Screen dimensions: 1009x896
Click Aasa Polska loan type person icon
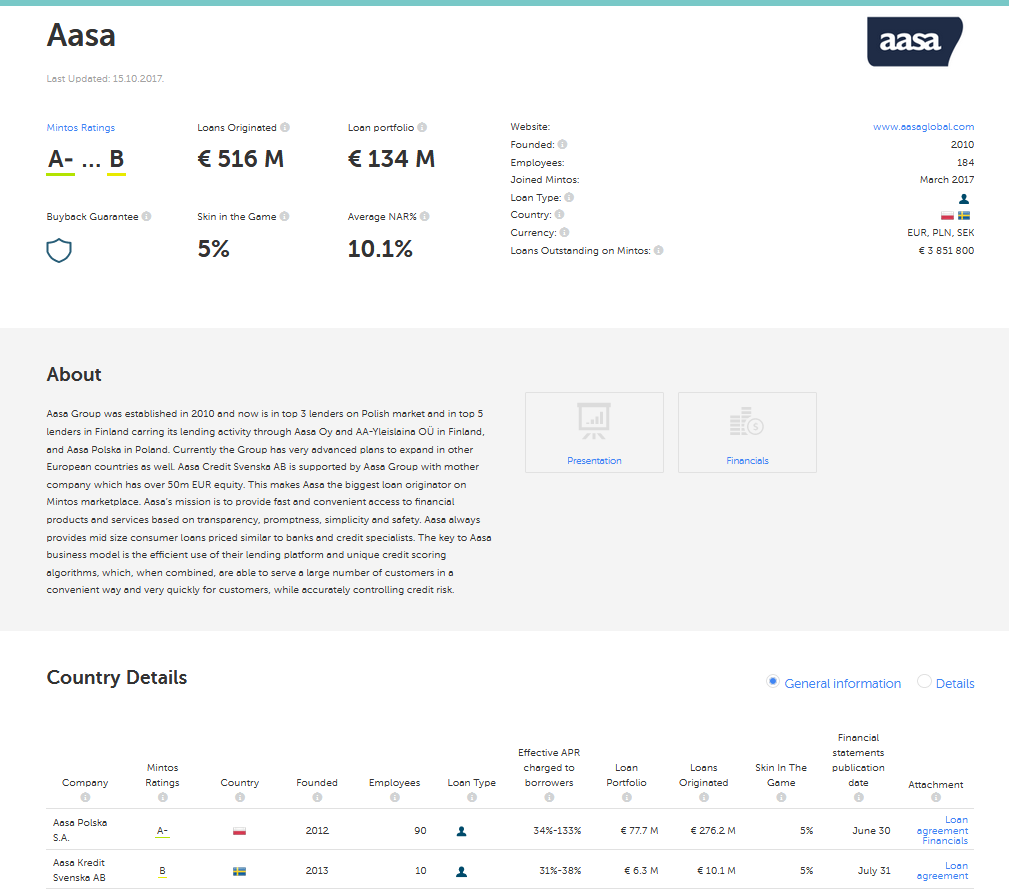(461, 831)
